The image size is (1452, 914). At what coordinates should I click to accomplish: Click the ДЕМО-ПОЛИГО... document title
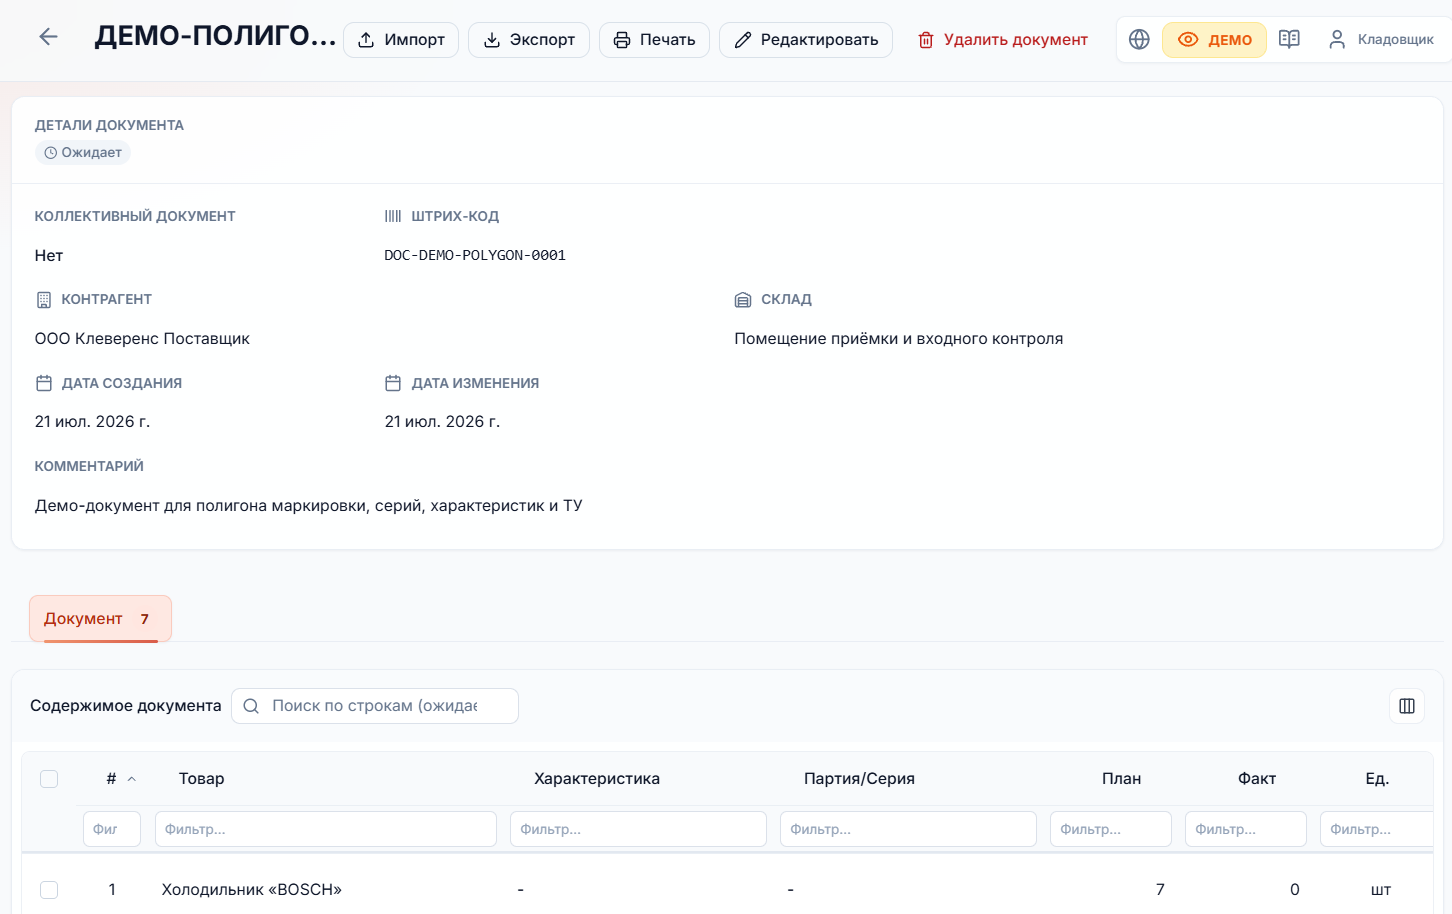click(215, 37)
